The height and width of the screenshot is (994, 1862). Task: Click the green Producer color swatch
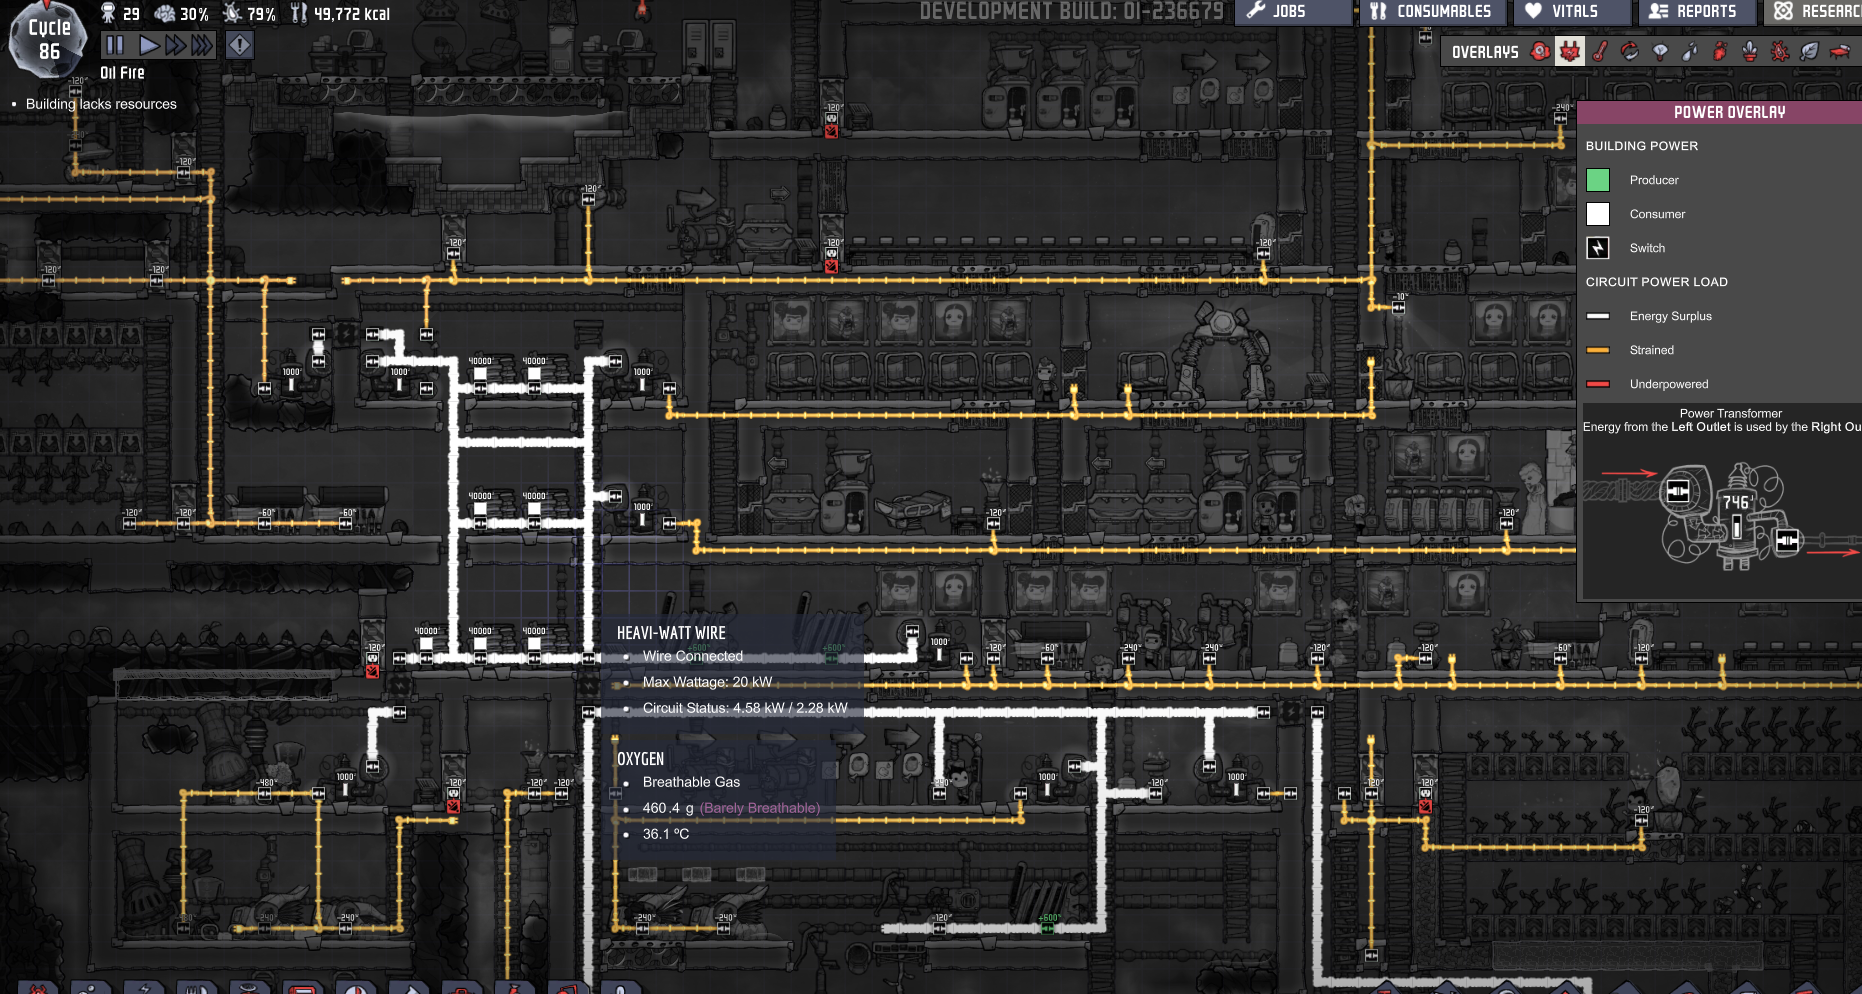tap(1598, 180)
